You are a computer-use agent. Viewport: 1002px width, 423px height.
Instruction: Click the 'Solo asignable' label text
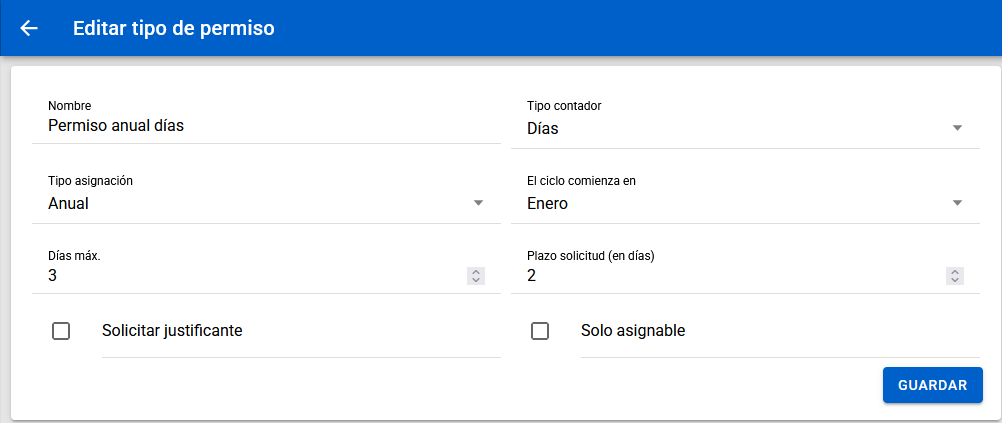coord(633,331)
